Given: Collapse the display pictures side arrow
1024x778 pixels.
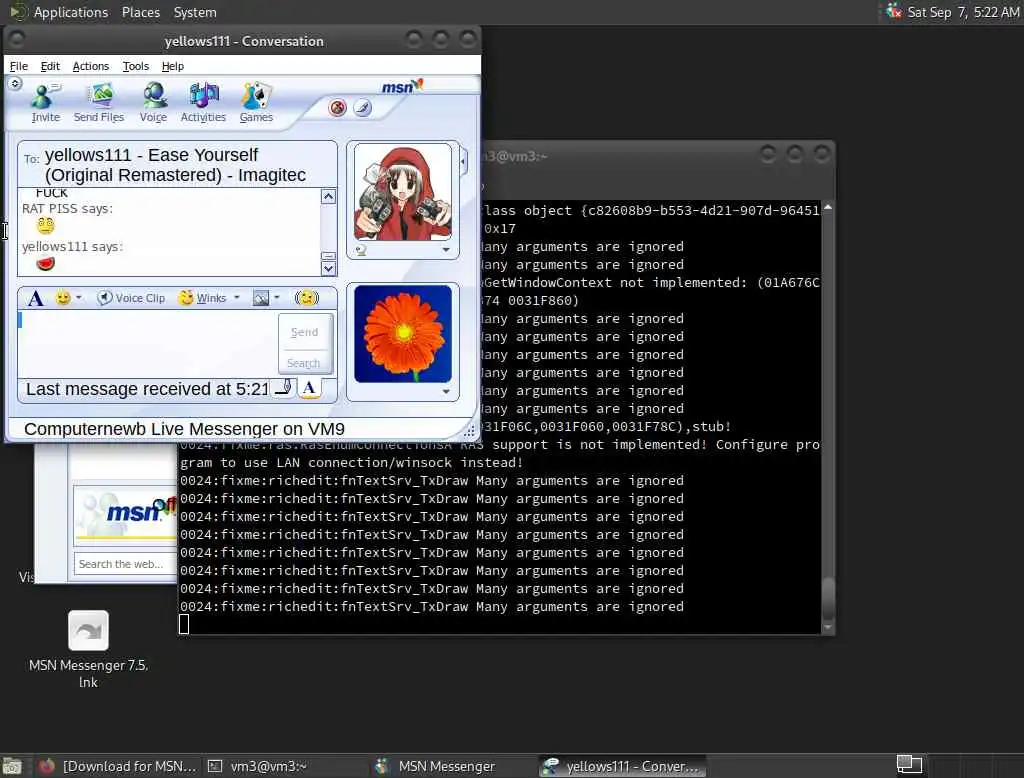Looking at the screenshot, I should click(x=464, y=161).
